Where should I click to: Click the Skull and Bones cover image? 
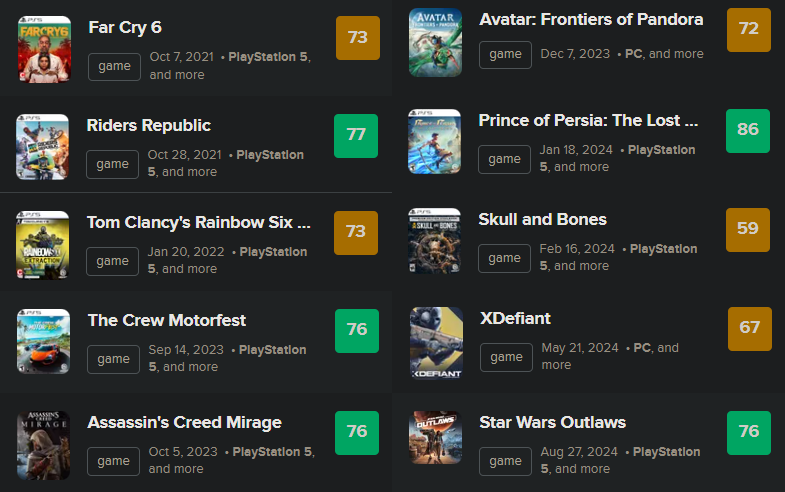(x=435, y=240)
